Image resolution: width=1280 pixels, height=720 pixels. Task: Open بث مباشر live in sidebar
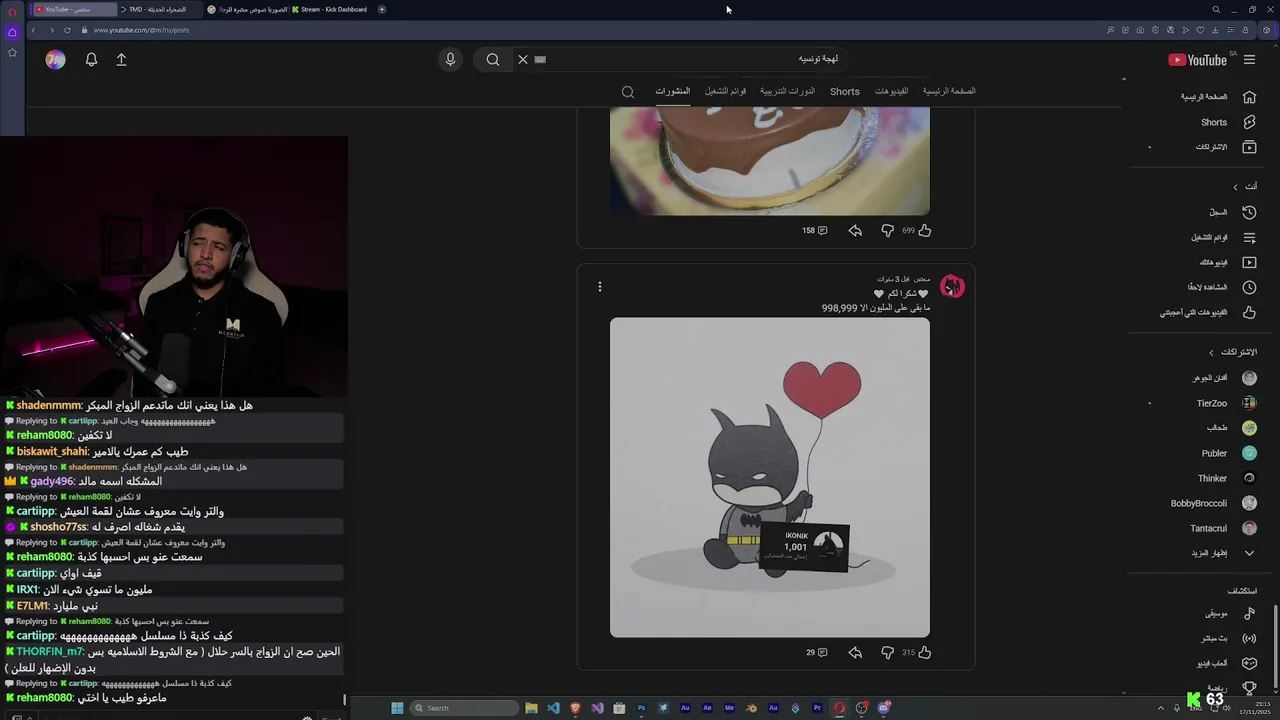[x=1229, y=638]
